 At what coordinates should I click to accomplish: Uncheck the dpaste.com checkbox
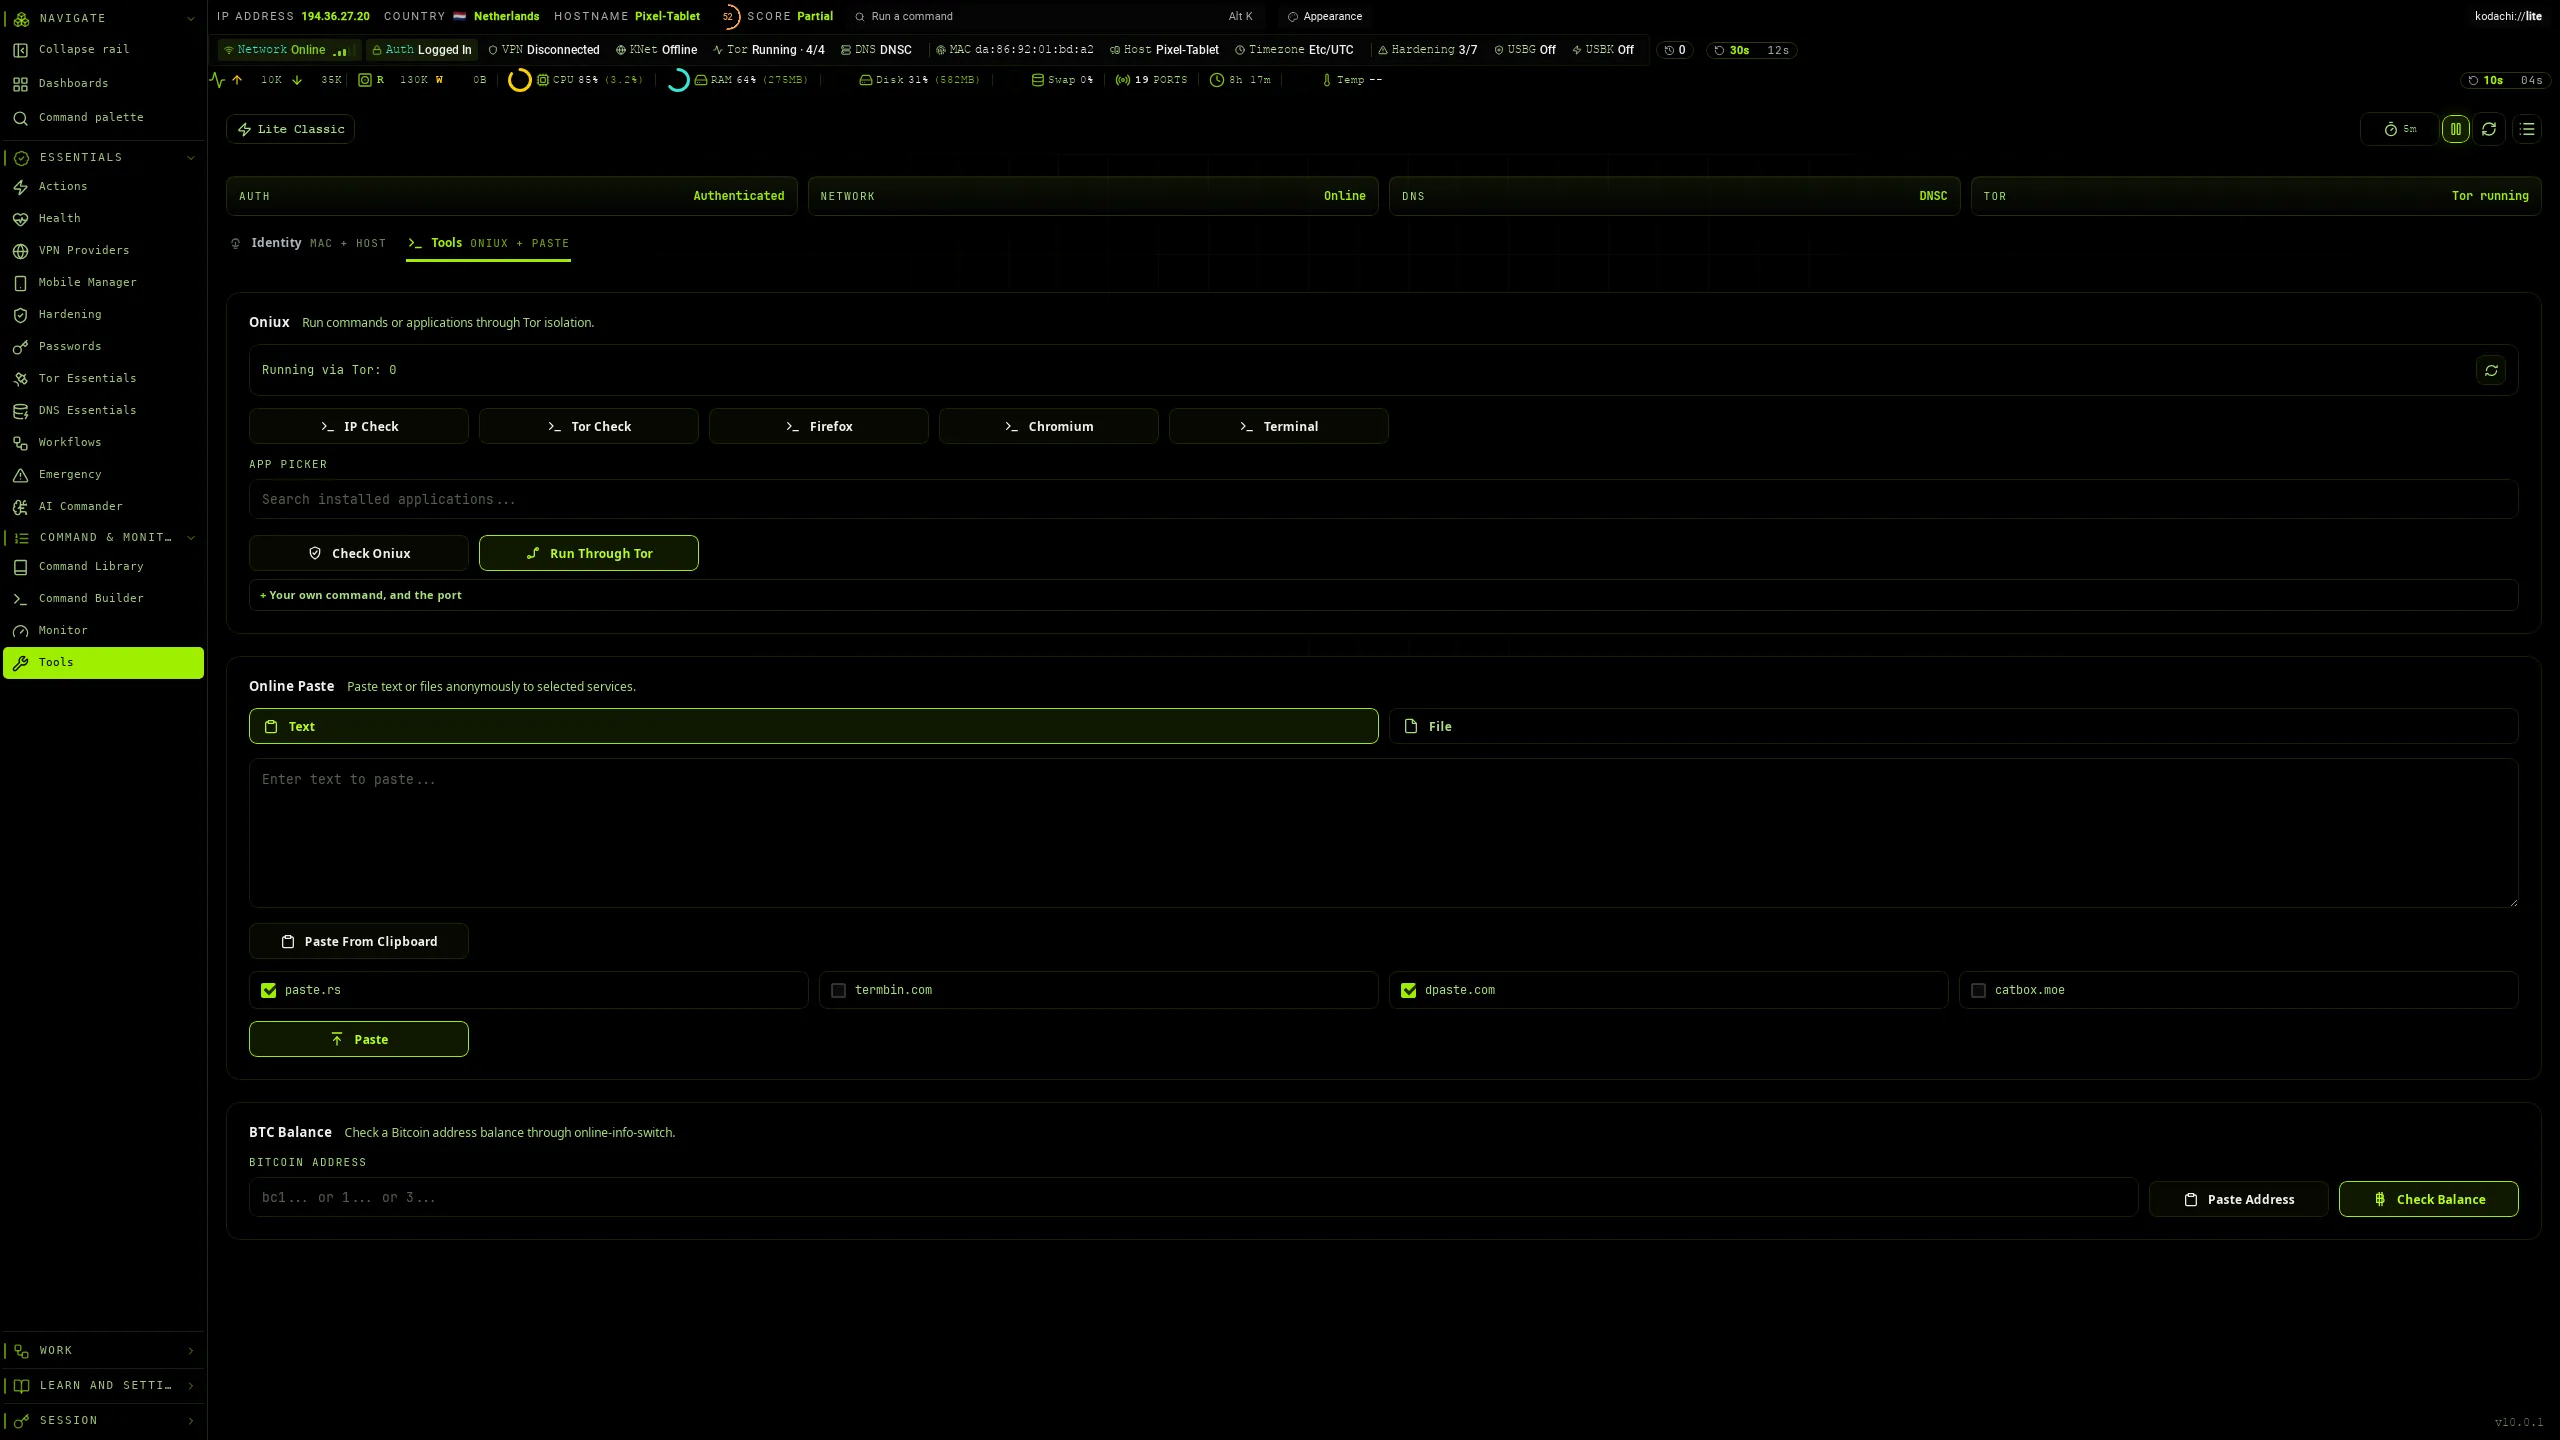pos(1409,990)
